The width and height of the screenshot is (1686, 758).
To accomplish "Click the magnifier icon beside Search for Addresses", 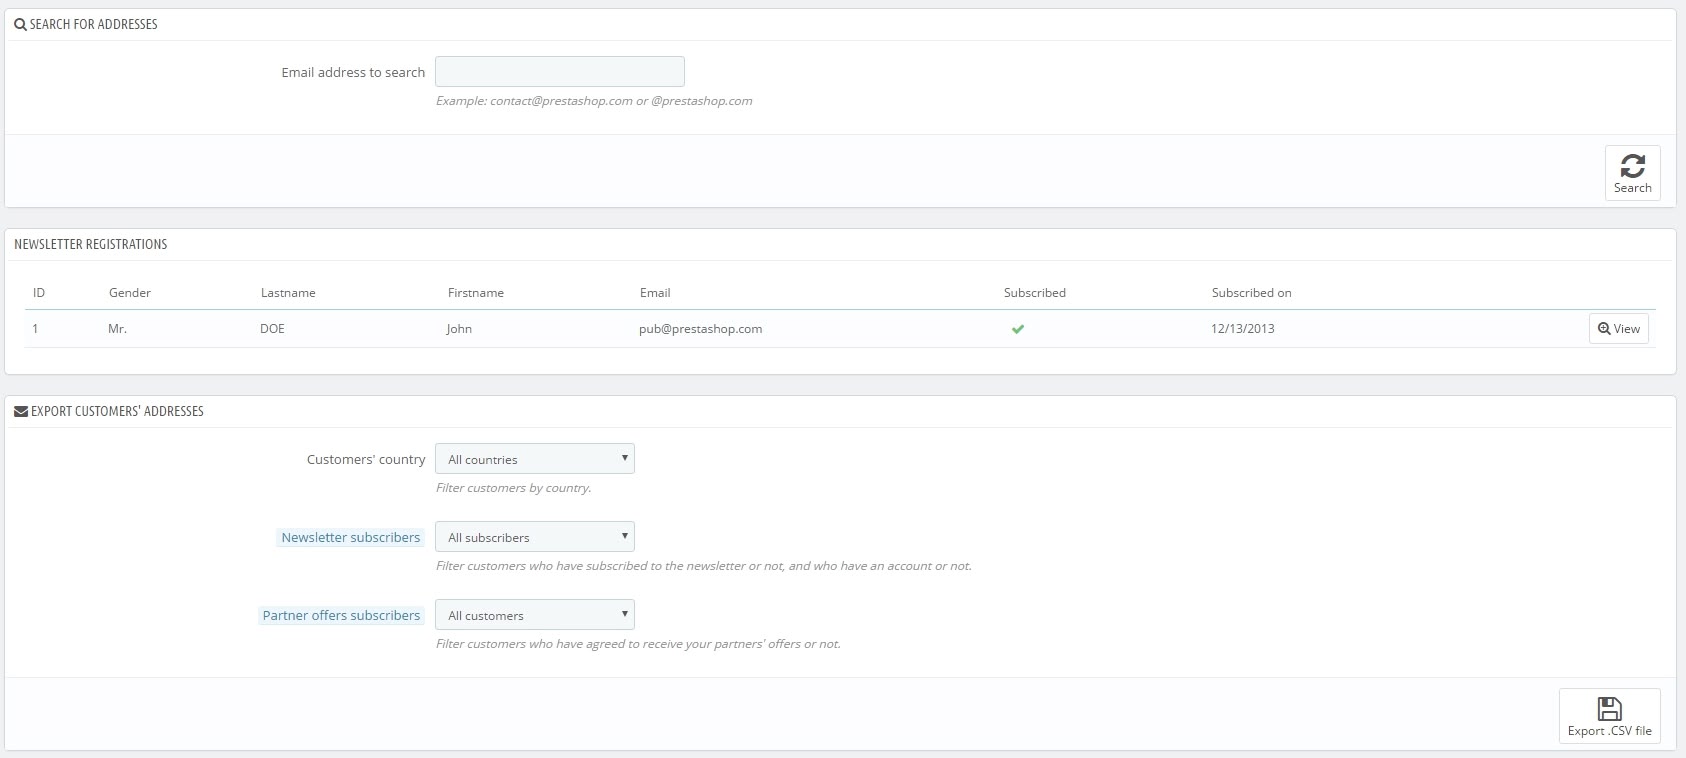I will [20, 25].
